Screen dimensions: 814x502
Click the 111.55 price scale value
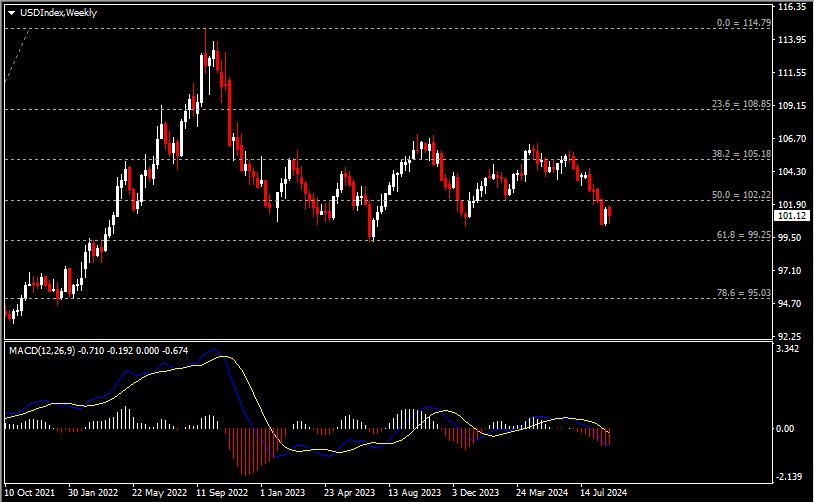792,73
